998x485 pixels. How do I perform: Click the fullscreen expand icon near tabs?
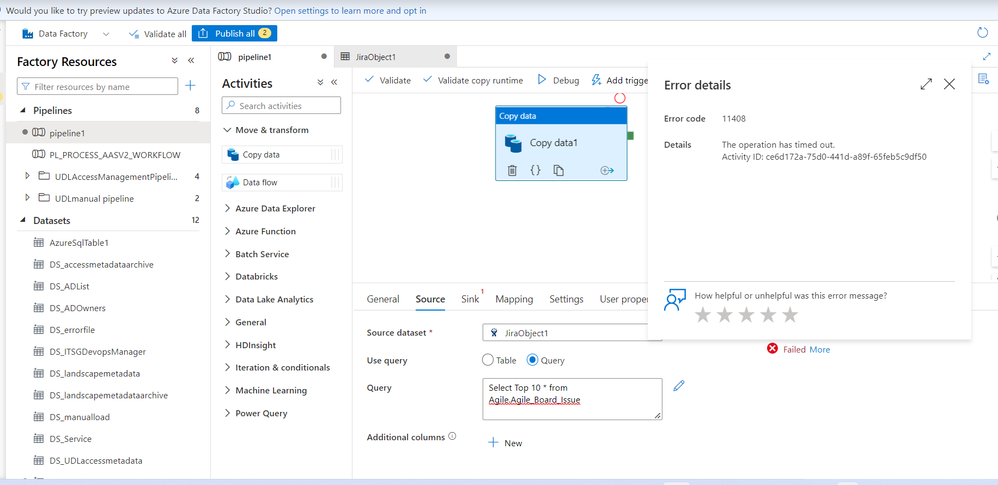tap(987, 57)
